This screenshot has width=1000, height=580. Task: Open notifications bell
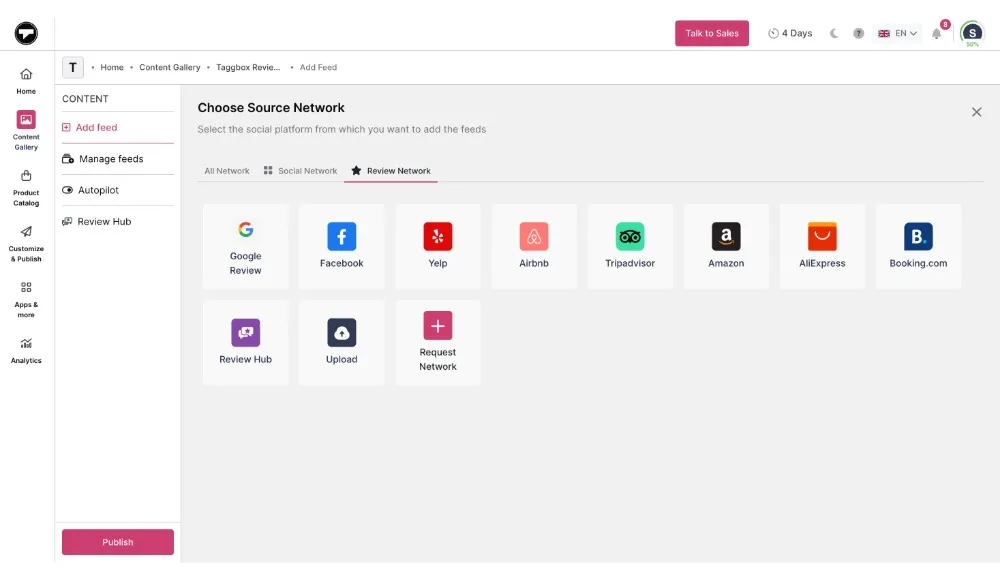click(x=936, y=33)
